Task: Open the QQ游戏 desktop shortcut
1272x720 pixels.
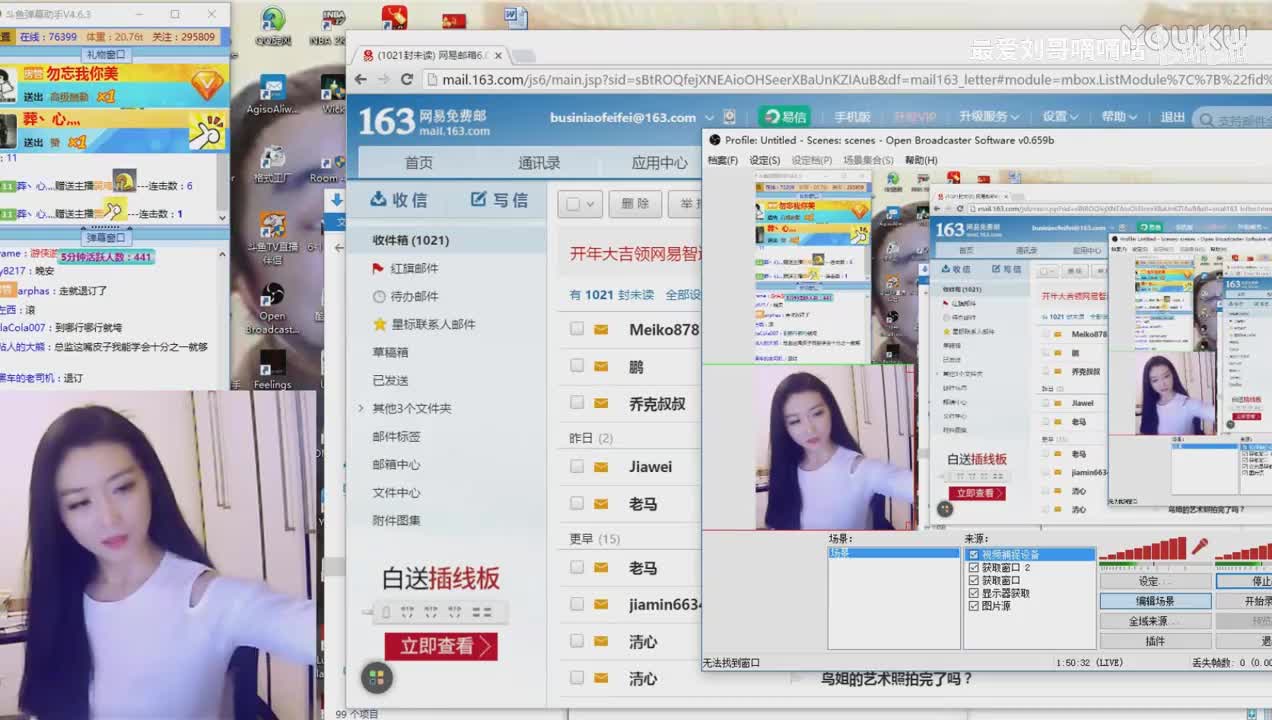Action: coord(272,27)
